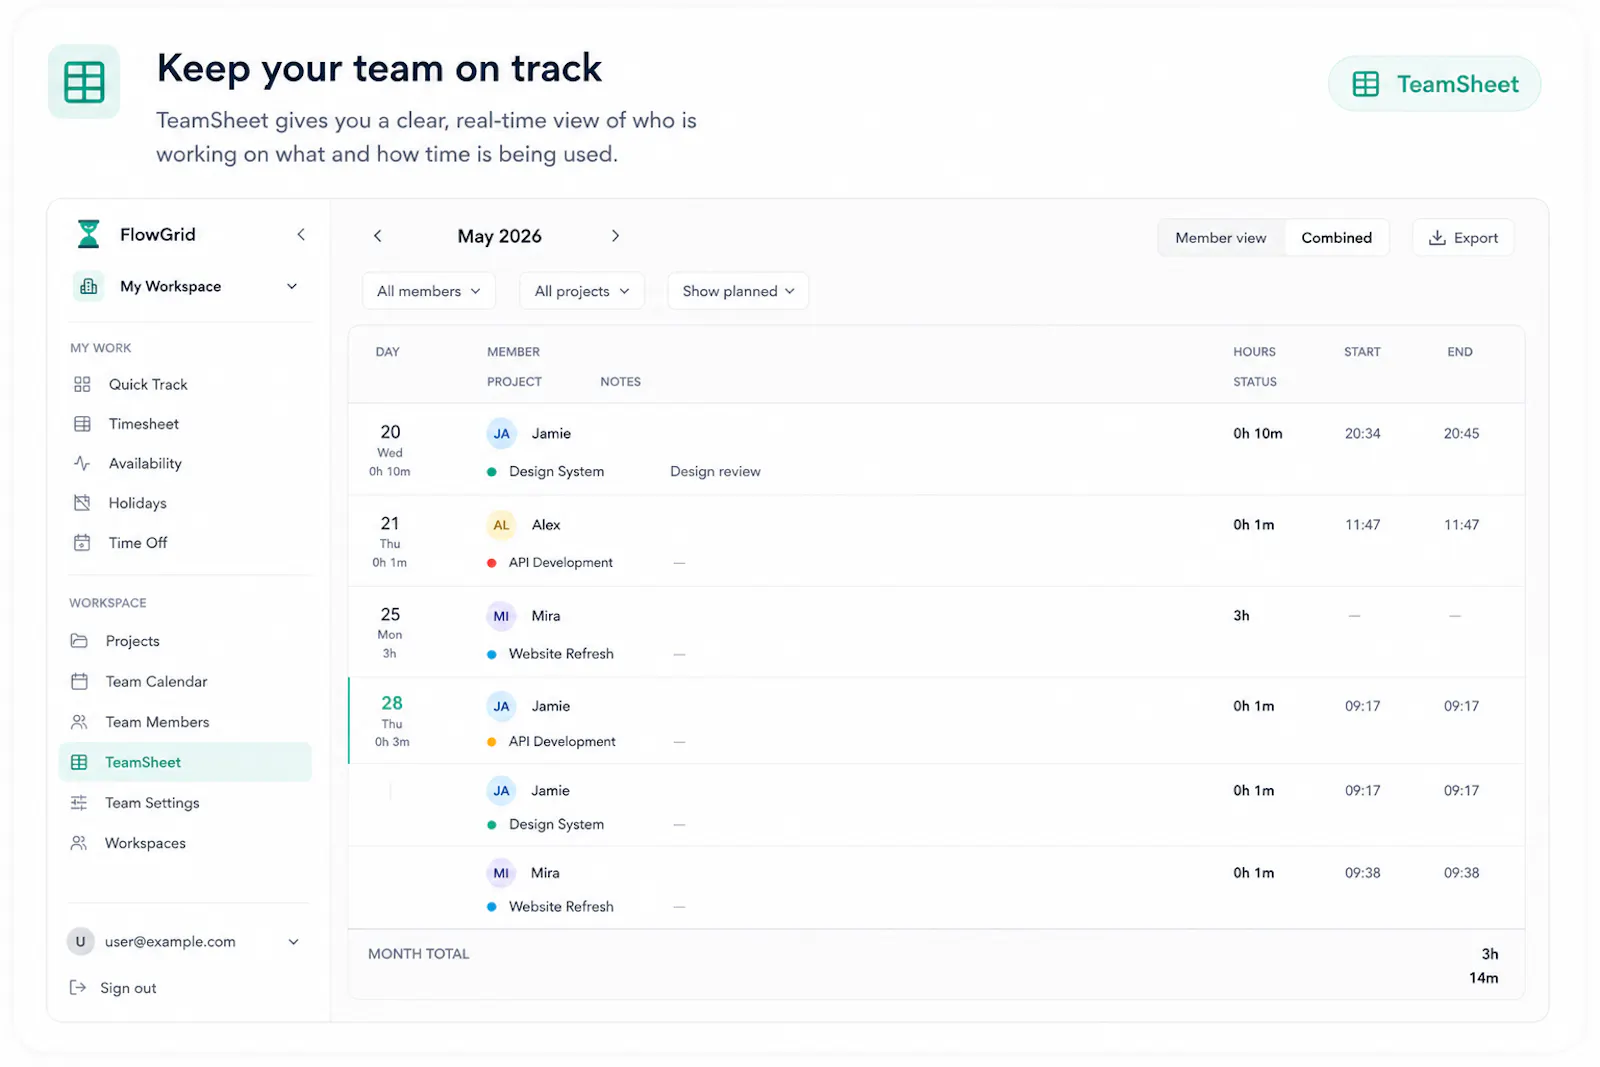
Task: Click Mira's 3h hours value
Action: pos(1241,616)
